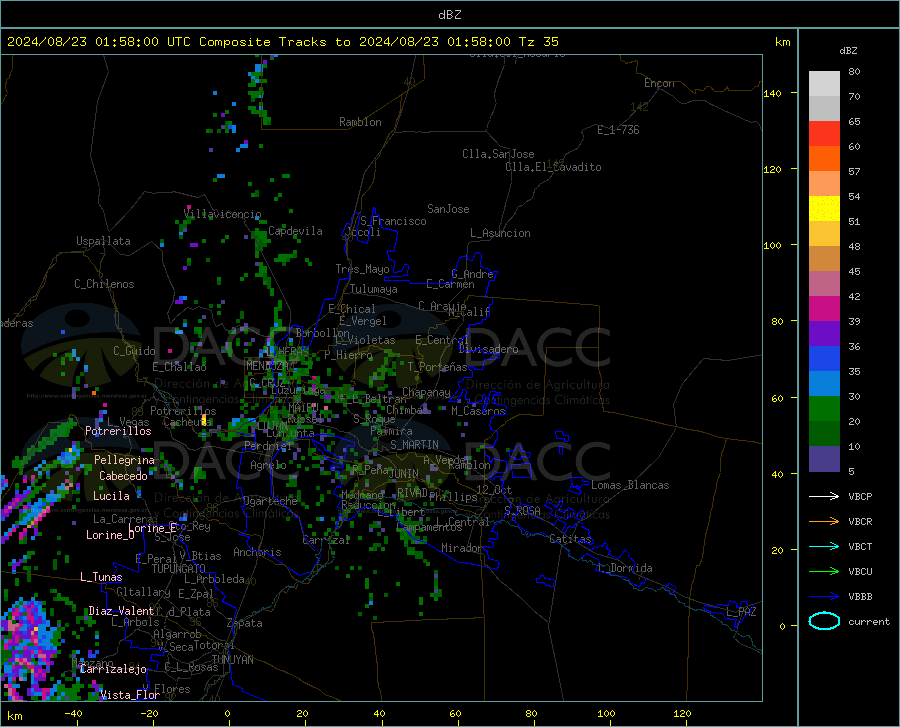
Task: Click the Villavicencio map label
Action: (x=222, y=214)
